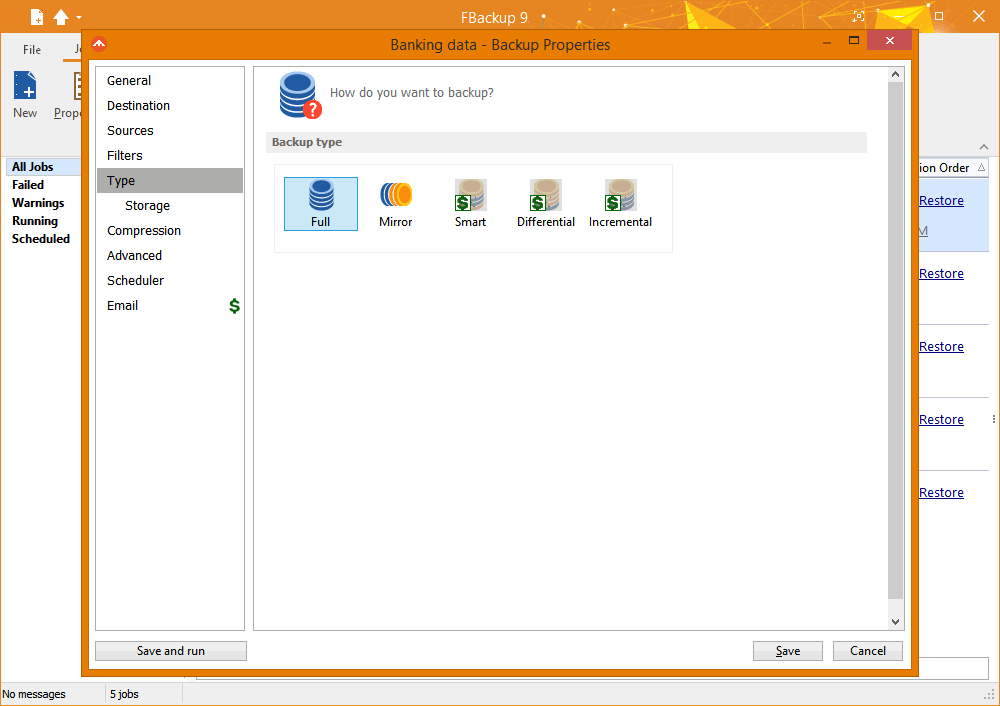Show All Jobs in the job filter list

(x=43, y=167)
